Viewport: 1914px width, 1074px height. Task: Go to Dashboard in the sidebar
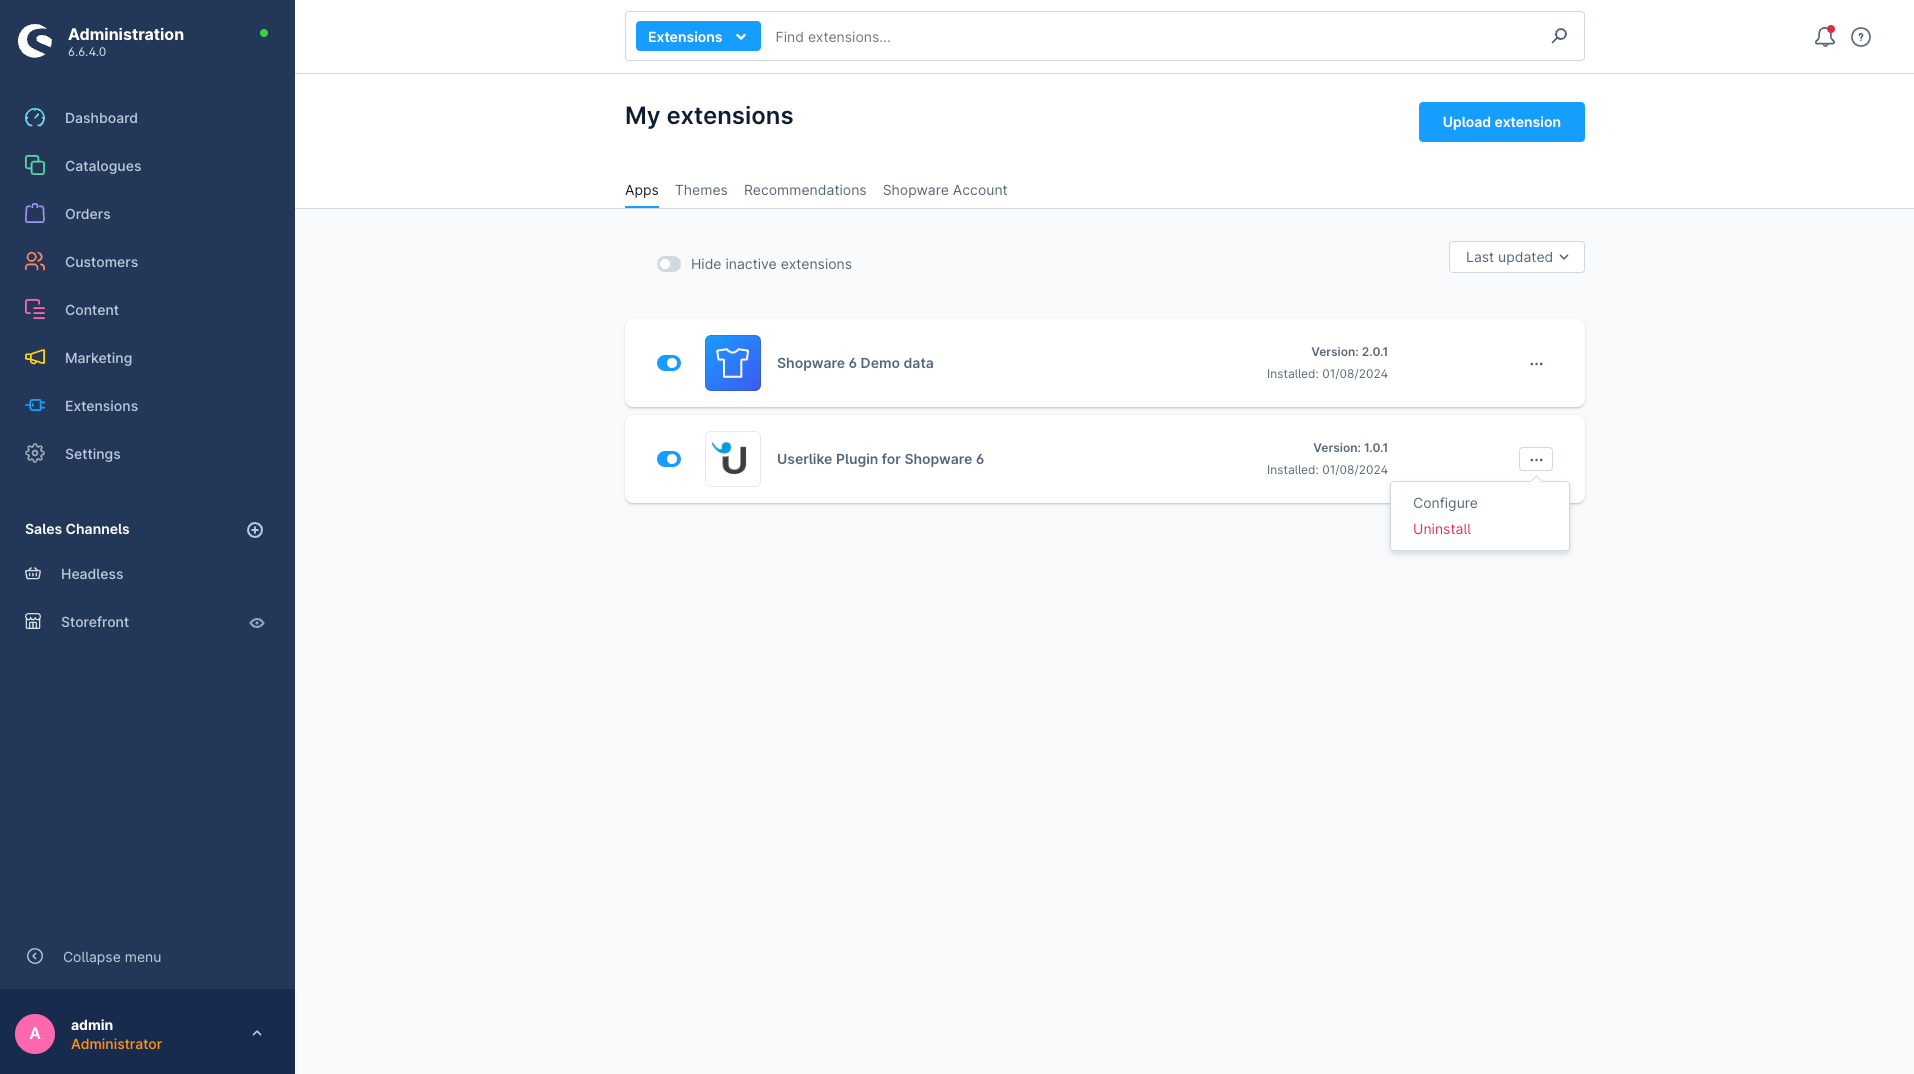(x=101, y=118)
